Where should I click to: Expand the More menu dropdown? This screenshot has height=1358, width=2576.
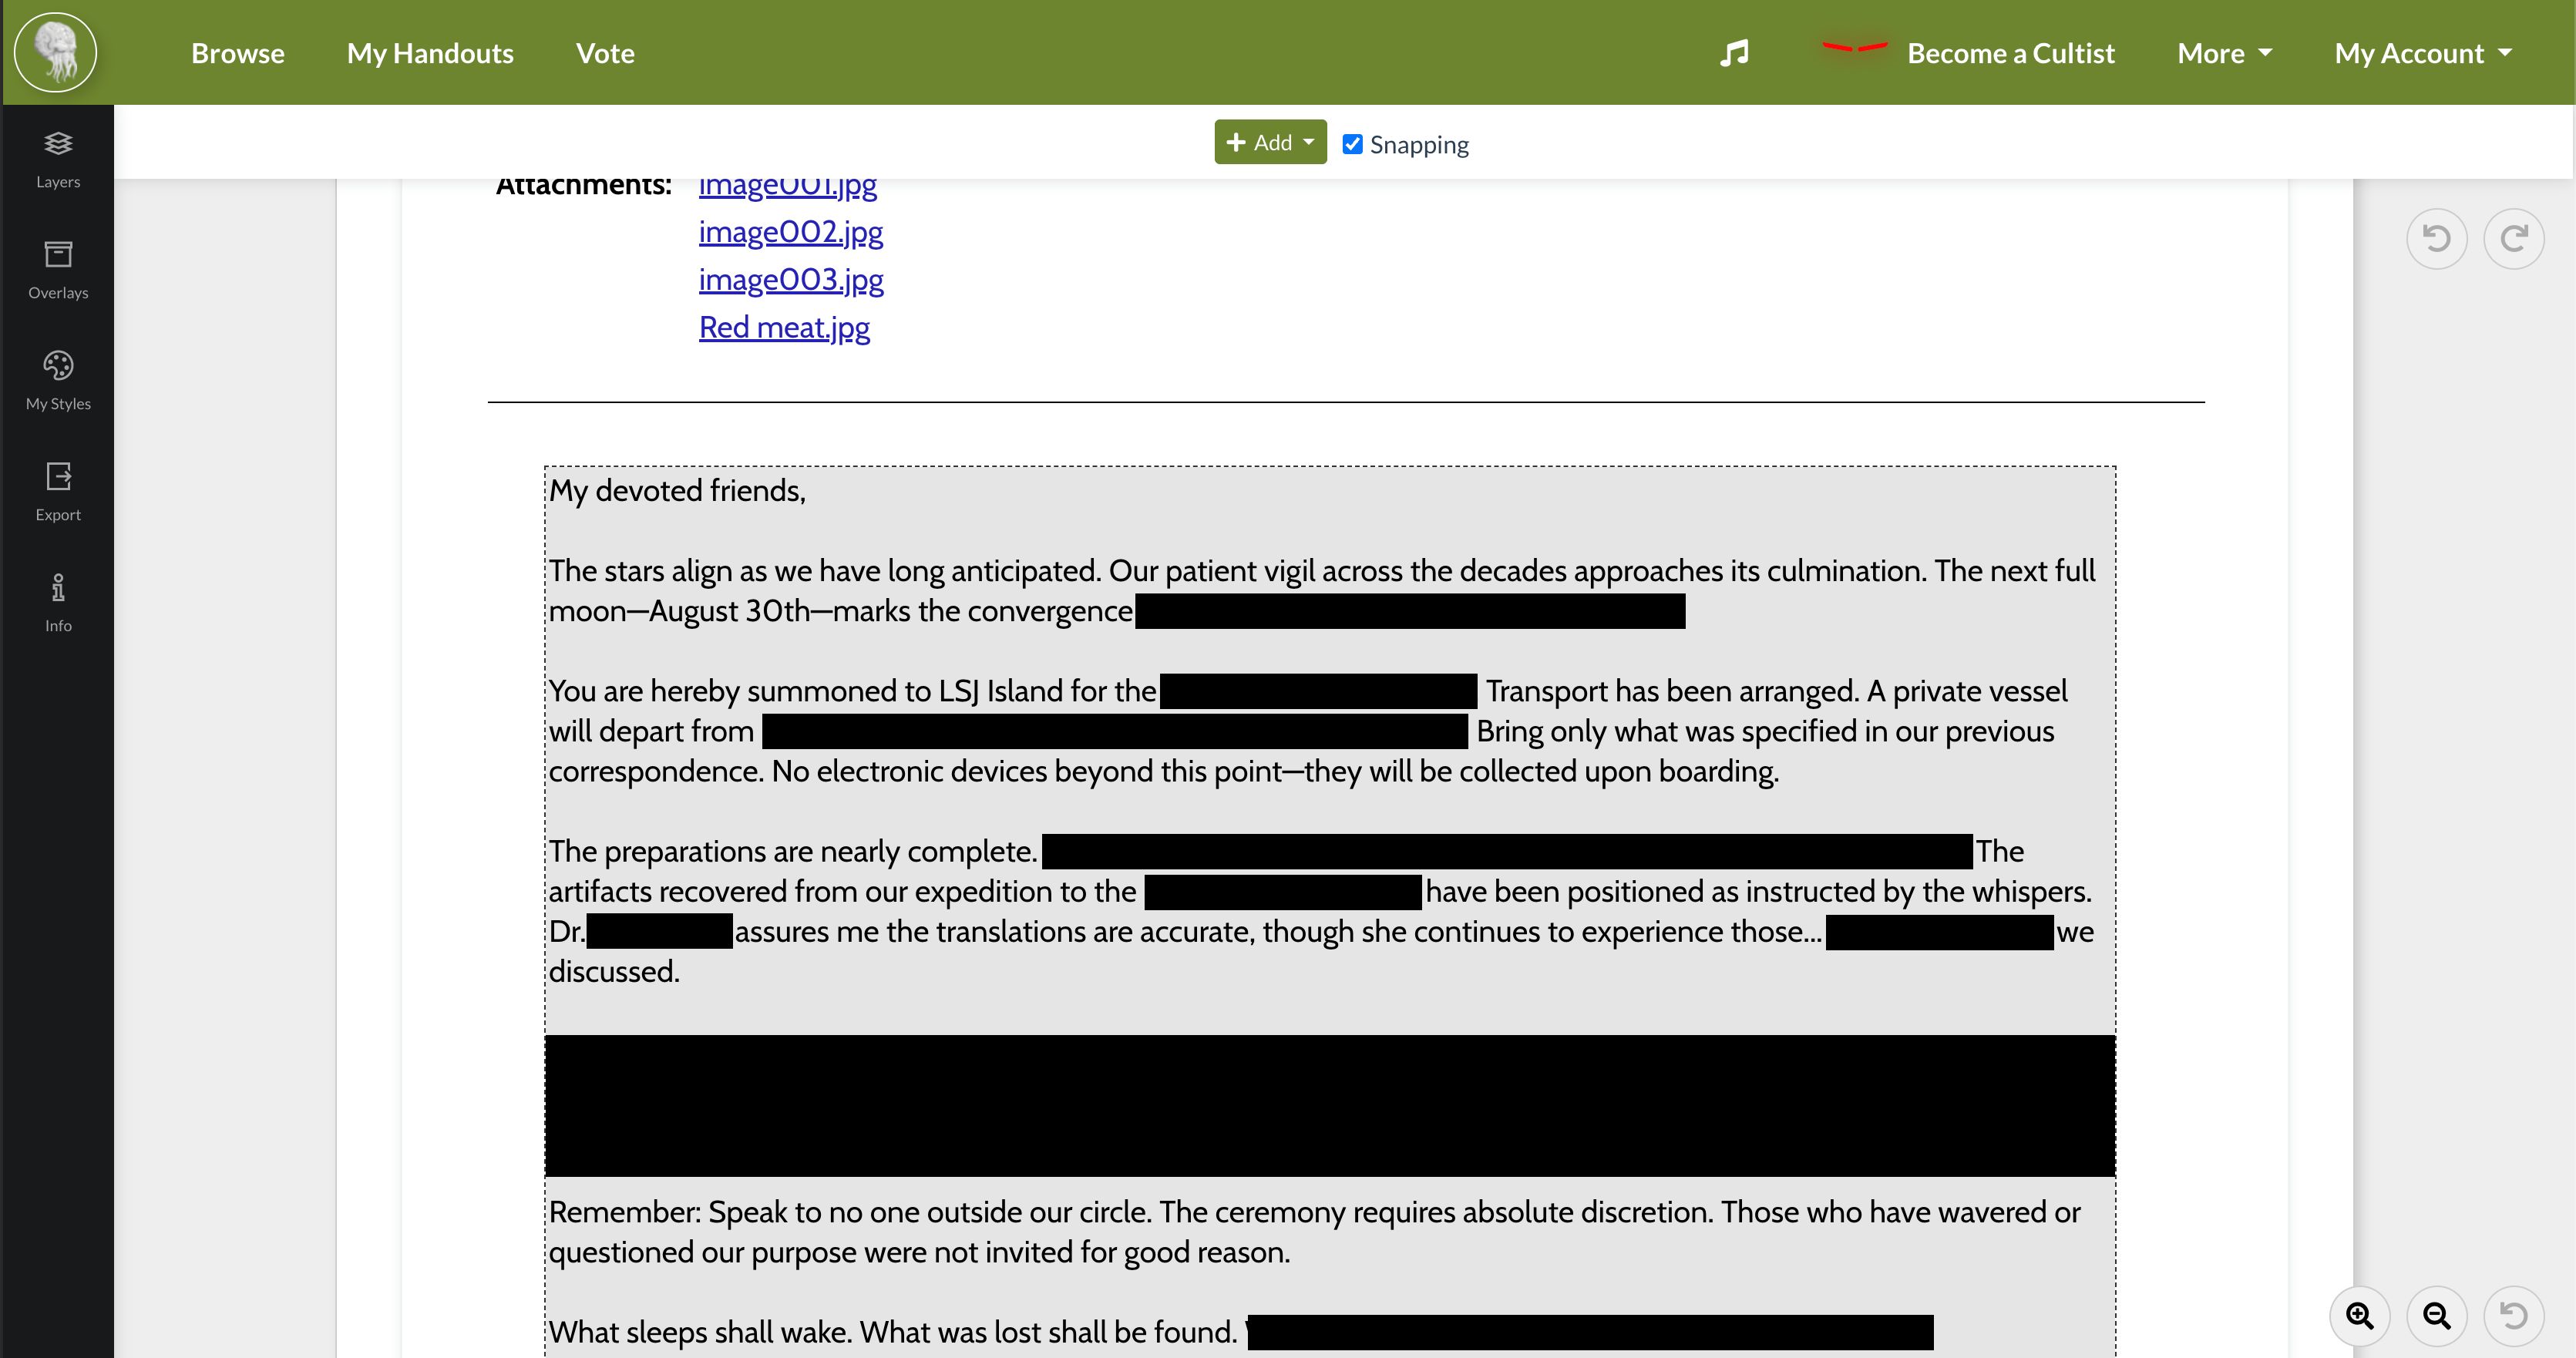pos(2224,53)
